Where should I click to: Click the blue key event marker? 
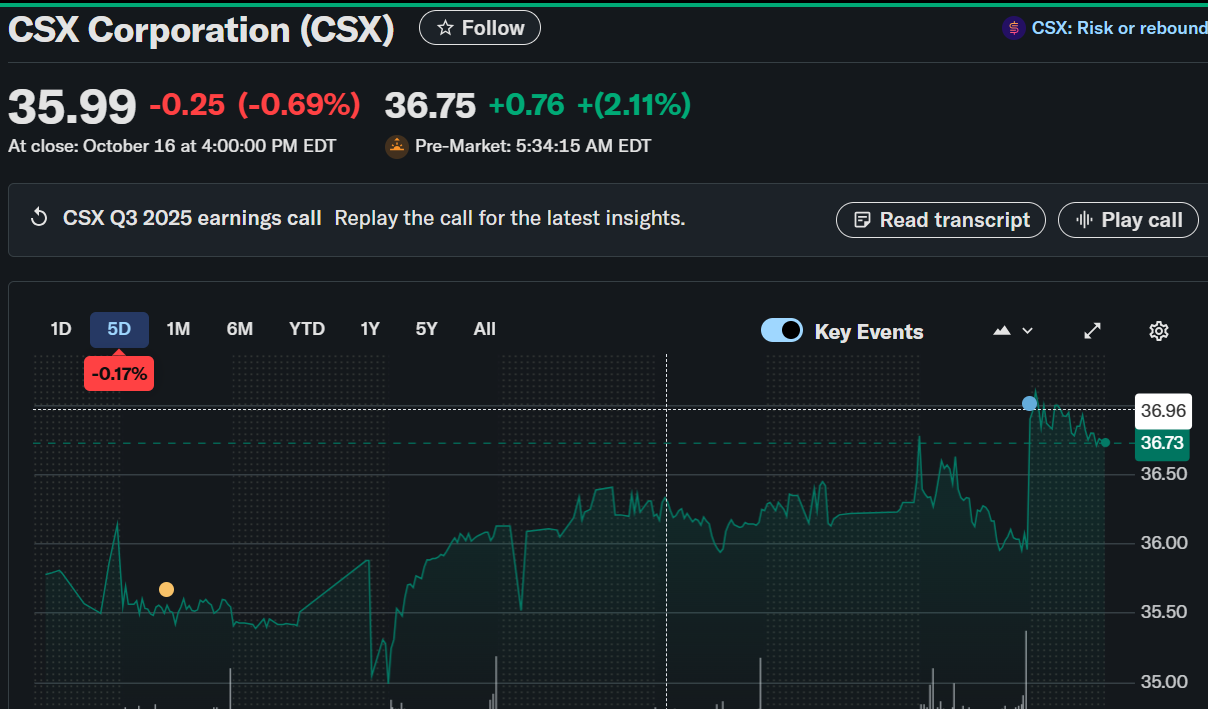click(x=1029, y=403)
